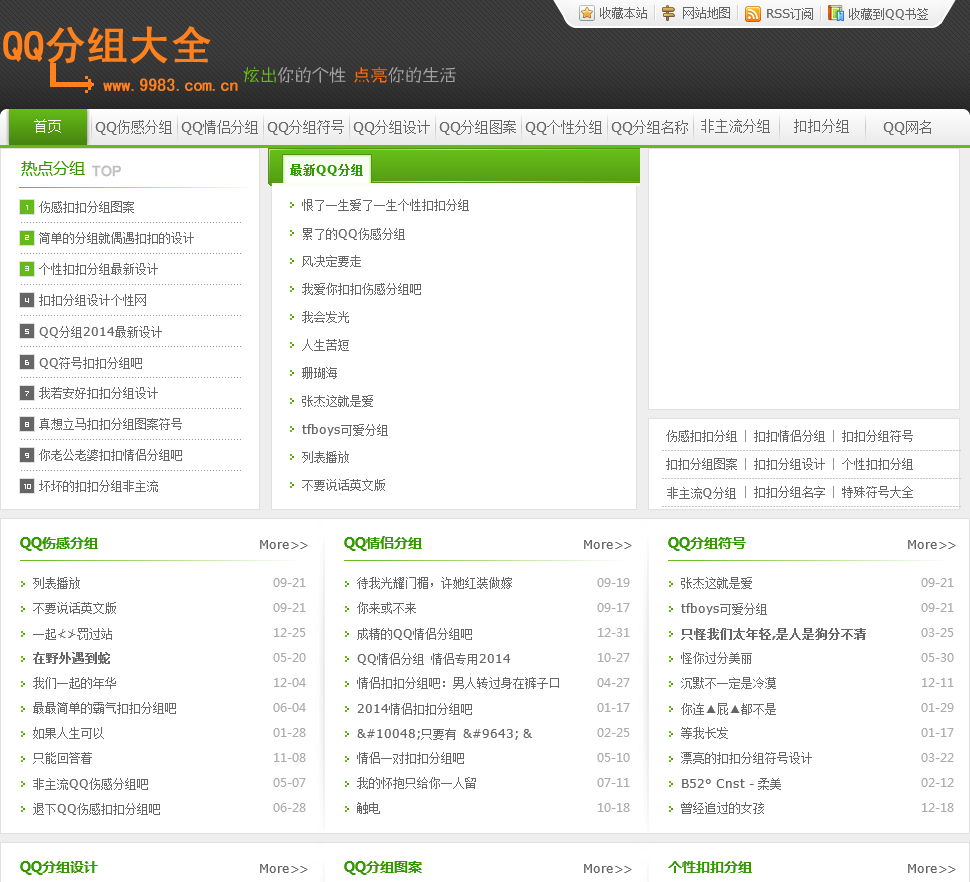Open More>> for QQ分组图案 section
The height and width of the screenshot is (882, 970).
coord(607,869)
